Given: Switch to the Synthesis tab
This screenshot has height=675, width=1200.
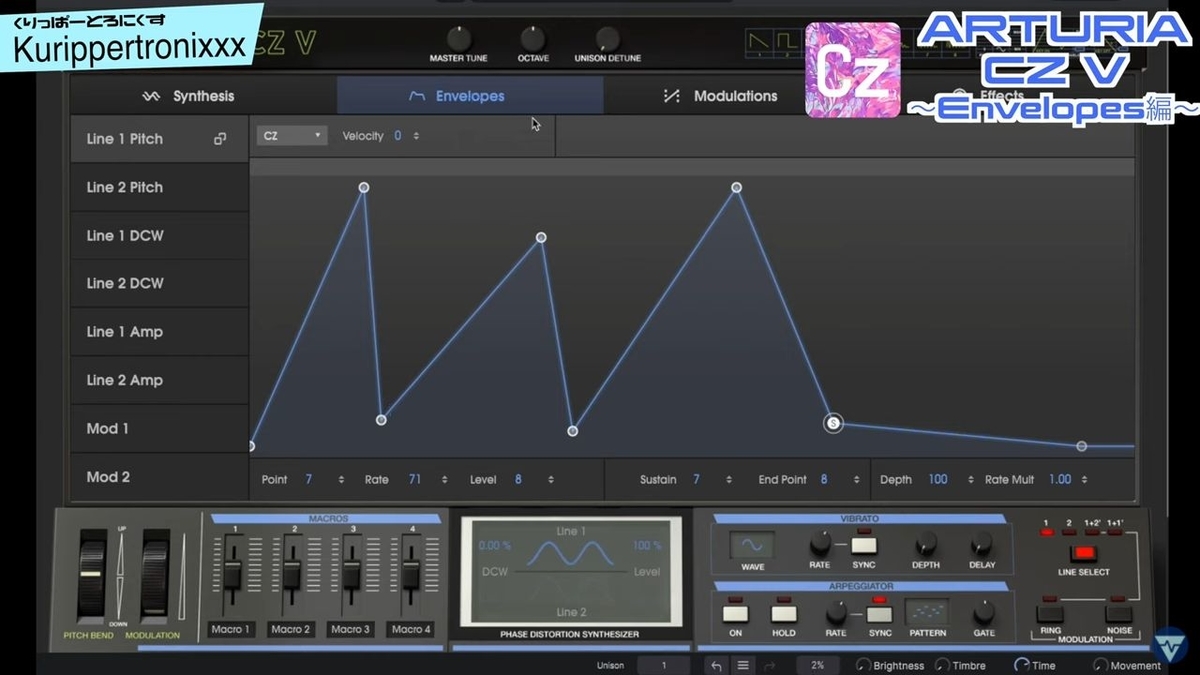Looking at the screenshot, I should [203, 96].
